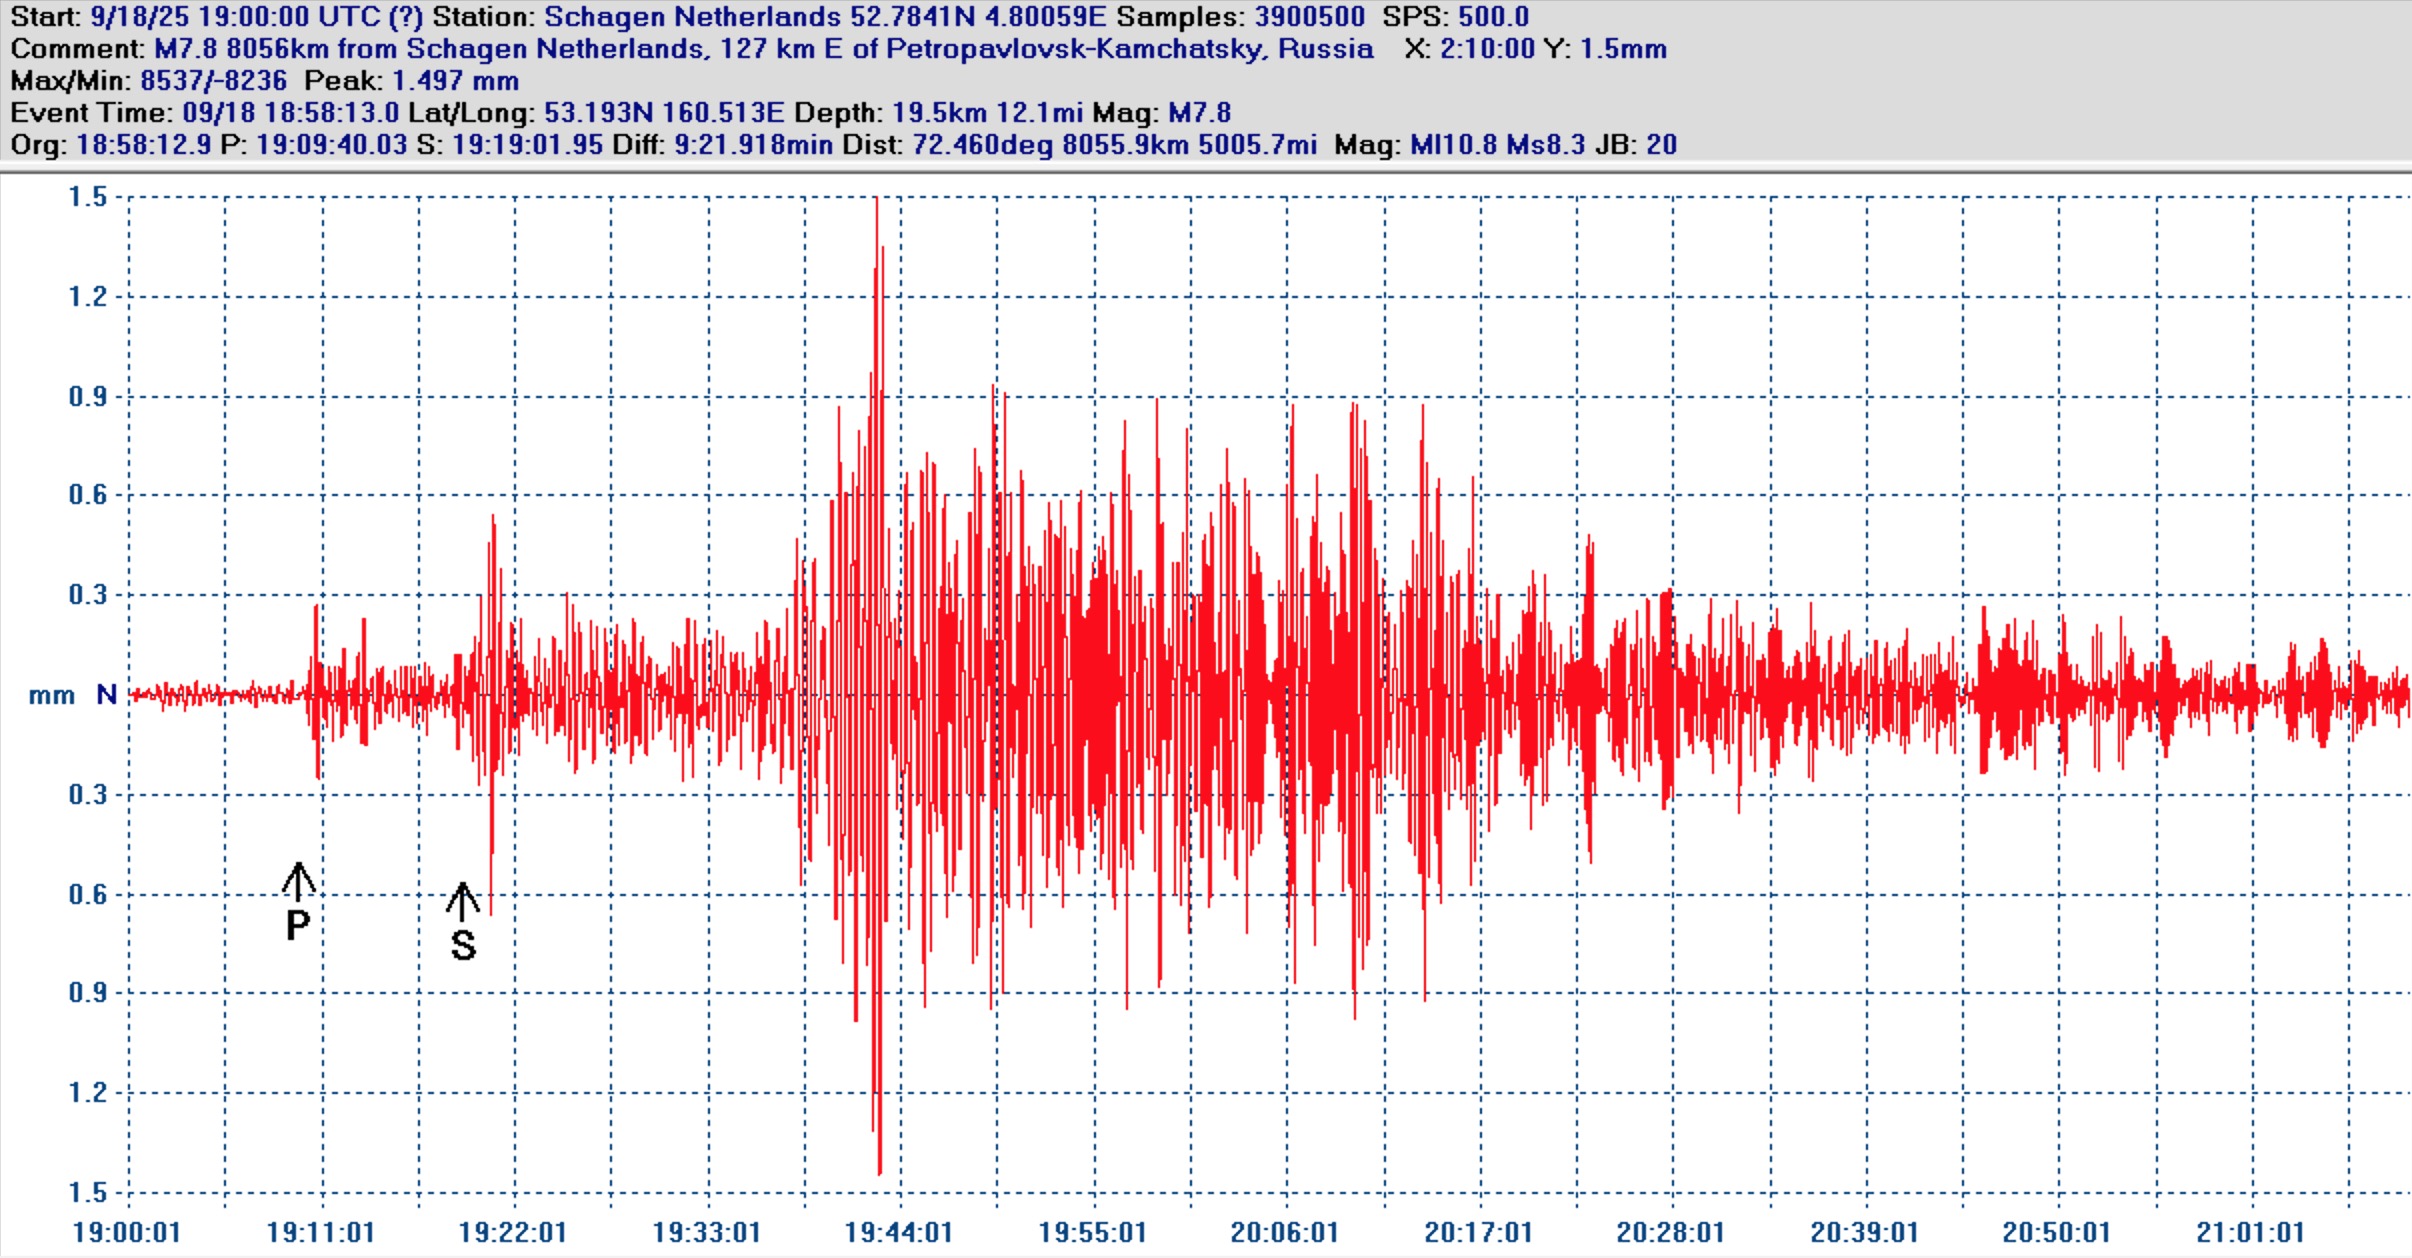This screenshot has height=1258, width=2412.
Task: Click the 20:17:01 time axis label
Action: (1478, 1232)
